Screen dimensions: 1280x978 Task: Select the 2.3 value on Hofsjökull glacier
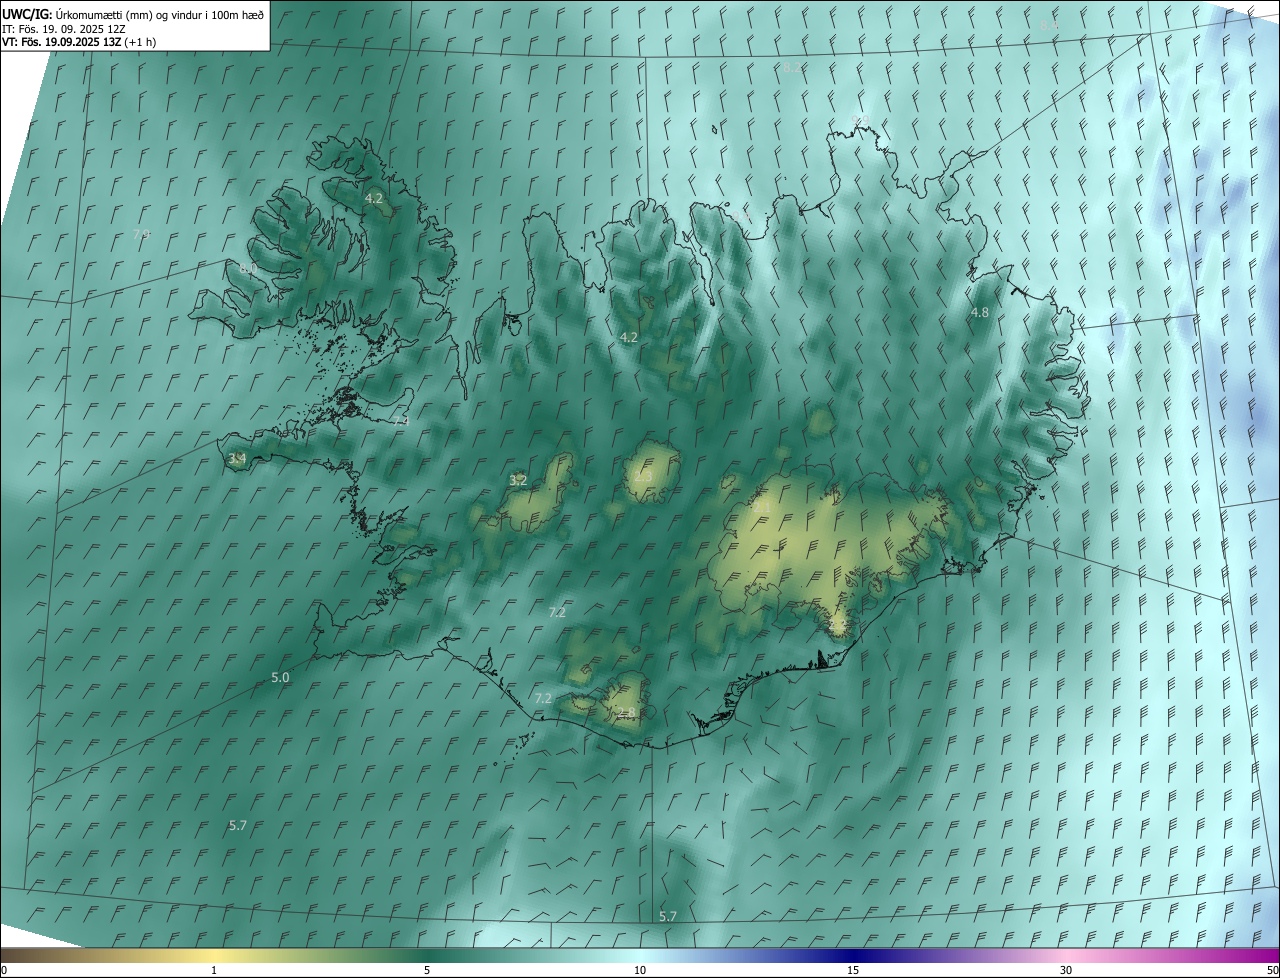[x=642, y=477]
